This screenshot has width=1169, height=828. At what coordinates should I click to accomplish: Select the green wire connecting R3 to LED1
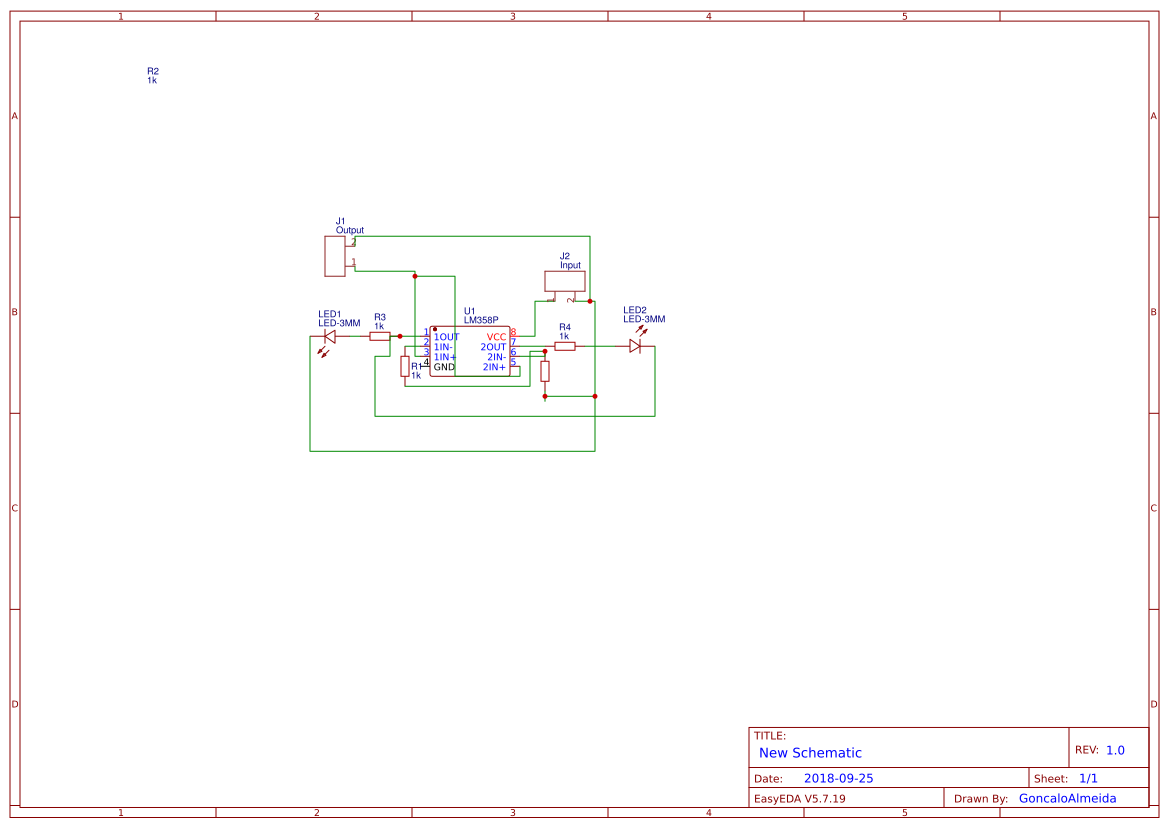[355, 336]
